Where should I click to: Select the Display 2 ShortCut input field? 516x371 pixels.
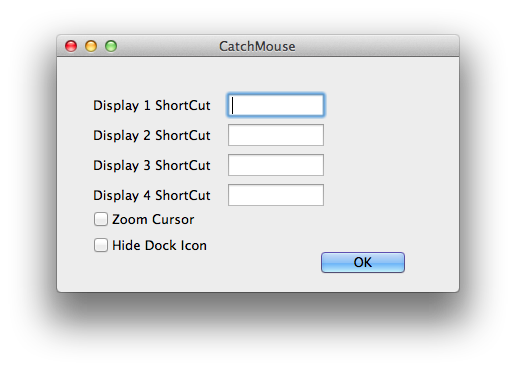pyautogui.click(x=276, y=135)
